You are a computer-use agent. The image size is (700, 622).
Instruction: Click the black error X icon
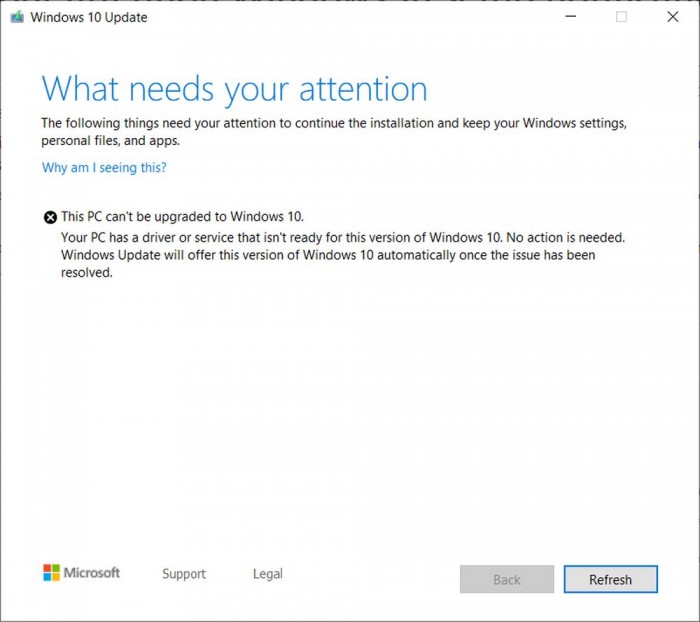[50, 217]
